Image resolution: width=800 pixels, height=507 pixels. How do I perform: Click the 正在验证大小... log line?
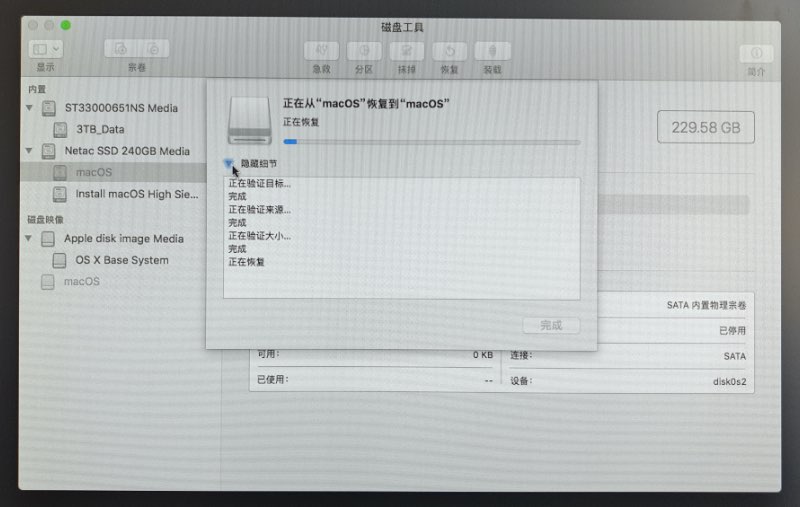[x=259, y=236]
